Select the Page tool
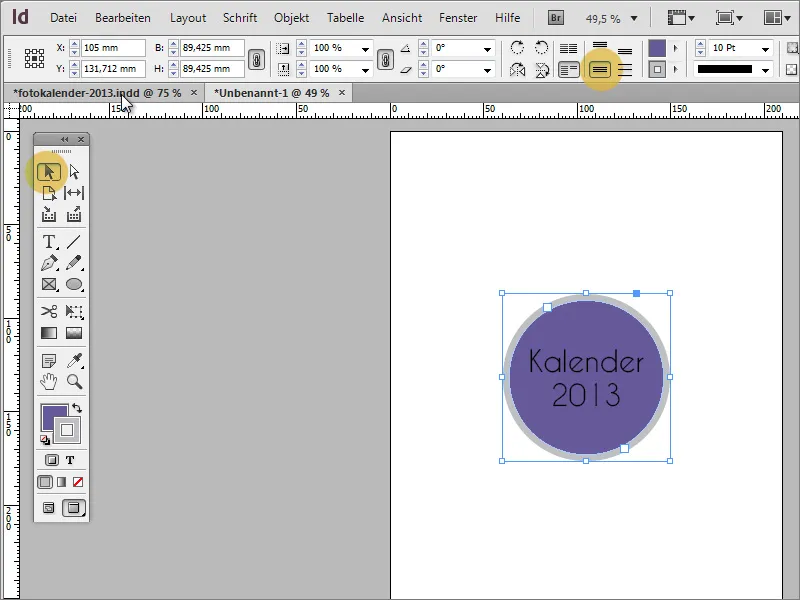 pos(49,193)
